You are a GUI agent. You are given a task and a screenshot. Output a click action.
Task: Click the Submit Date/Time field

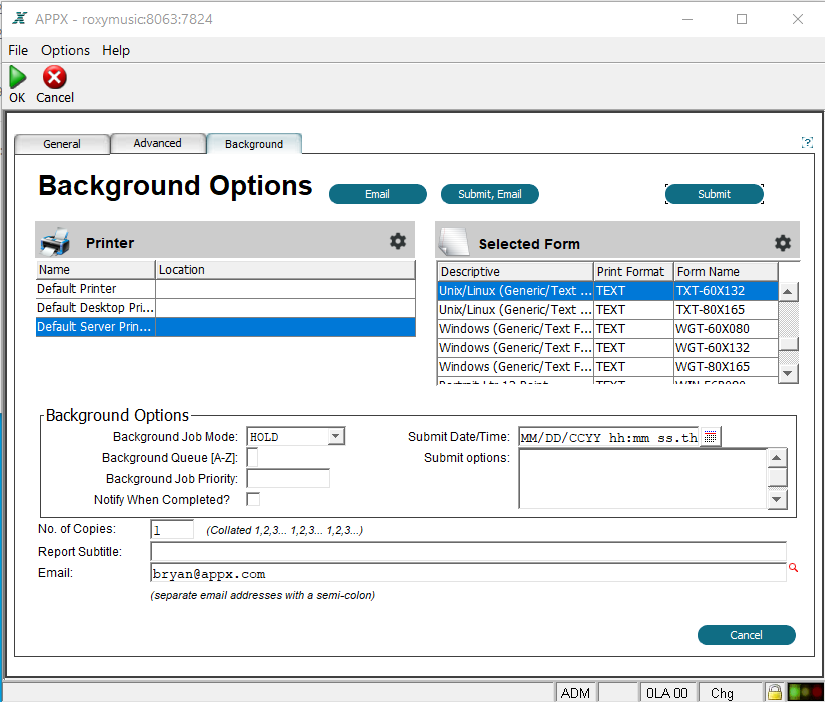609,437
